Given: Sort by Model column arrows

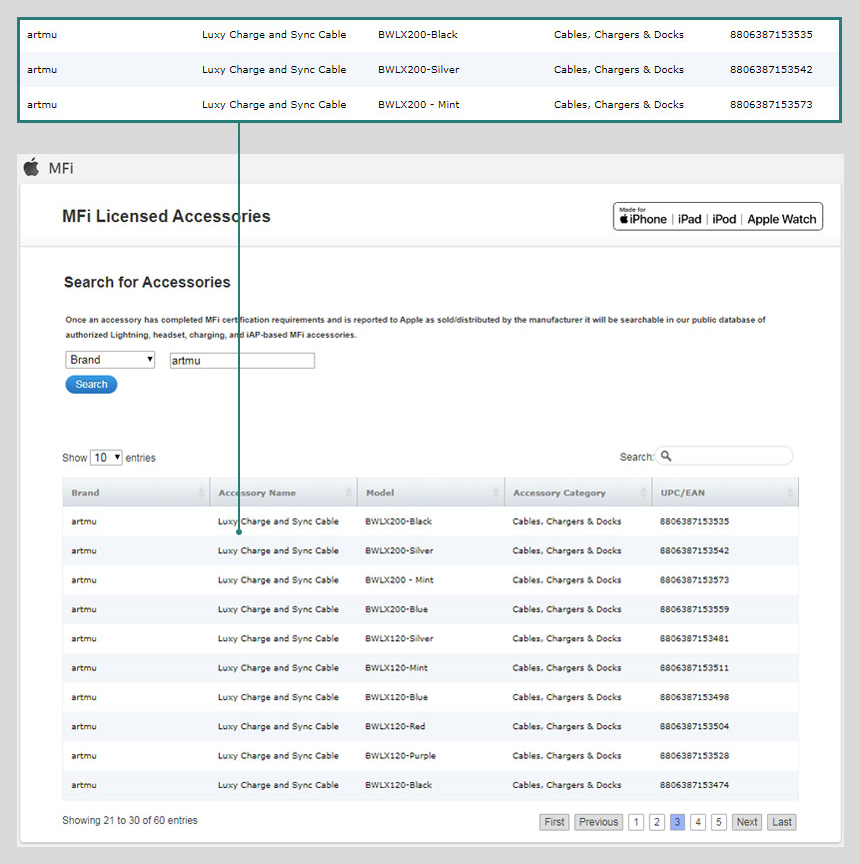Looking at the screenshot, I should (x=496, y=493).
